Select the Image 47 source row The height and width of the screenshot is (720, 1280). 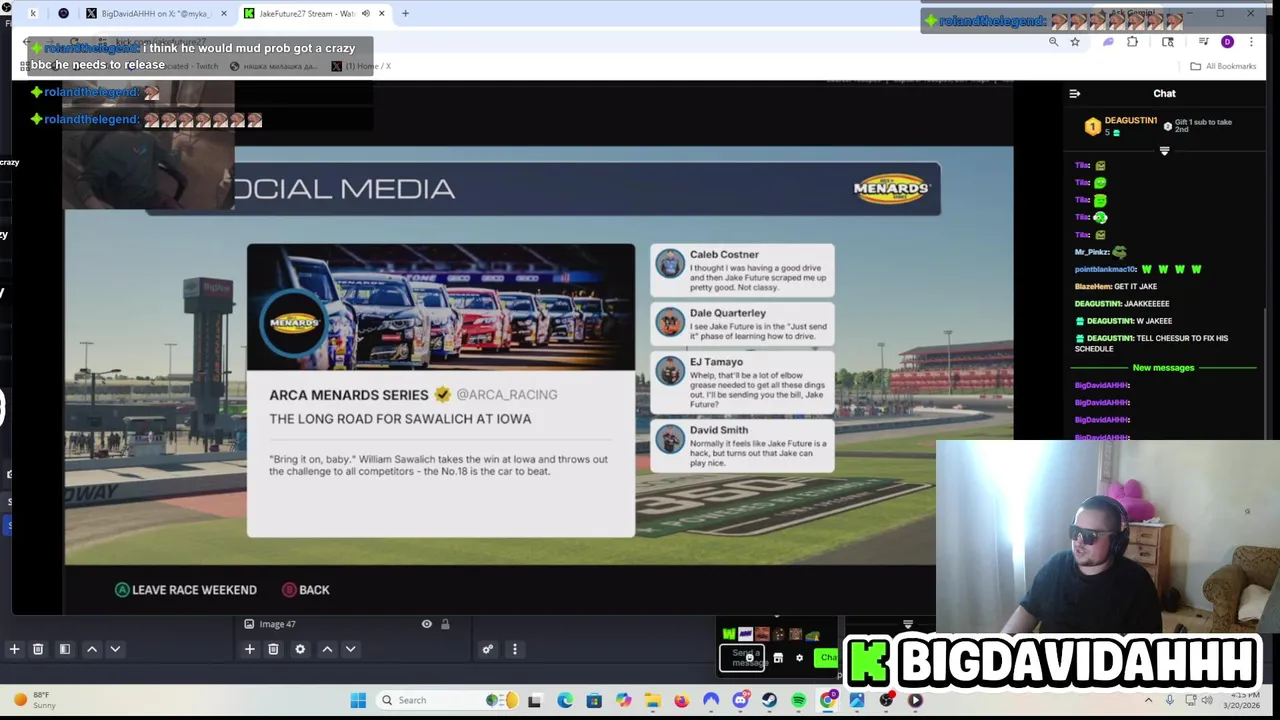[x=346, y=624]
